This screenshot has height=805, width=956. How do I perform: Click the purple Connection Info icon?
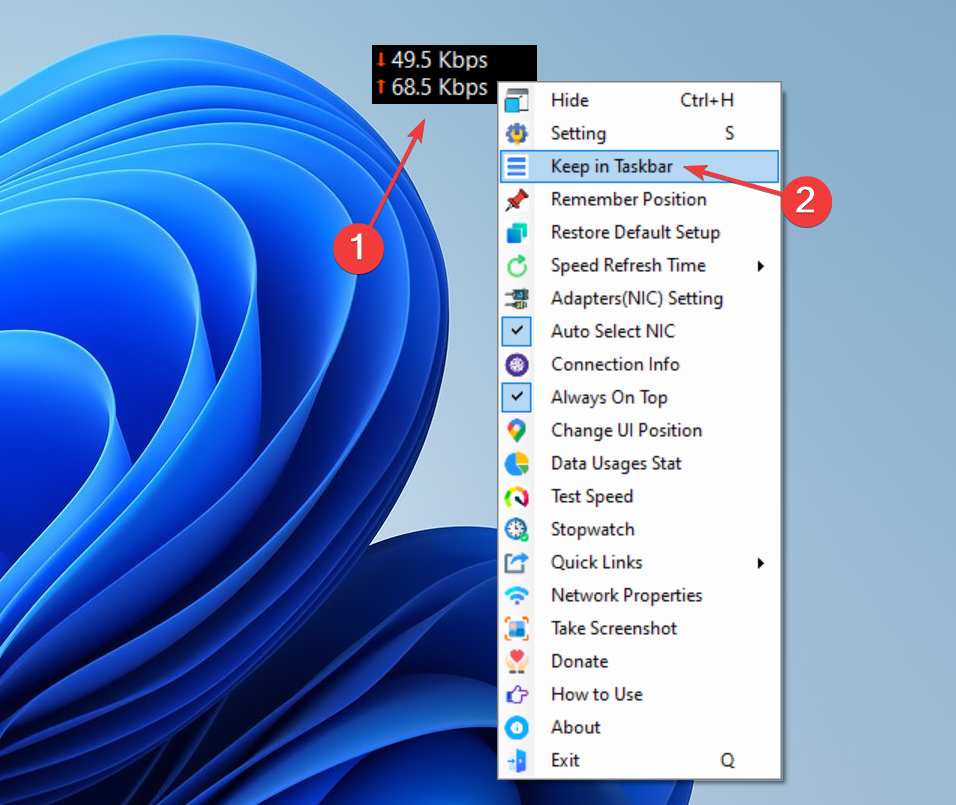[x=516, y=365]
